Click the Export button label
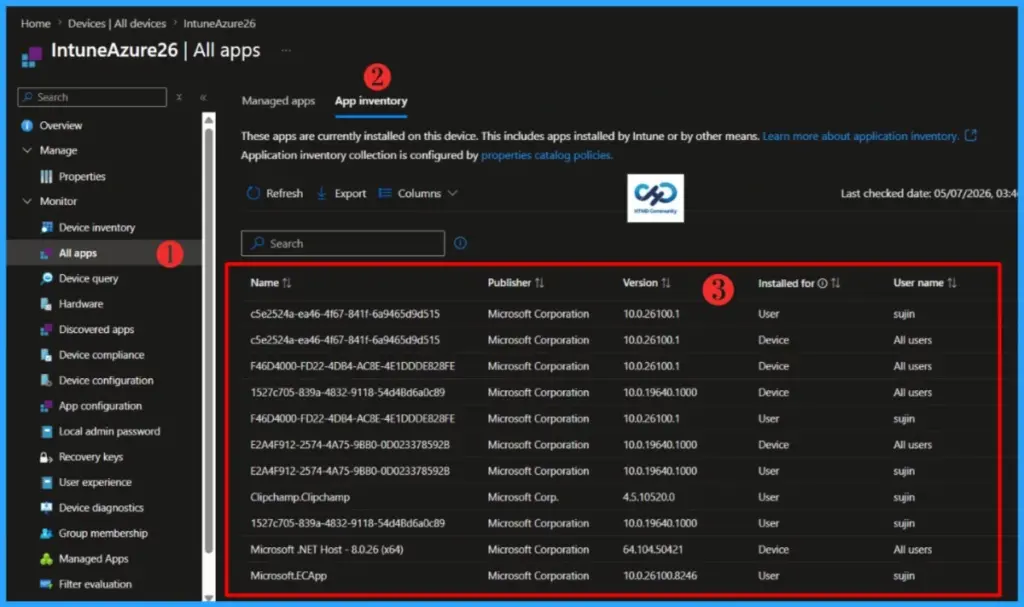 [350, 193]
